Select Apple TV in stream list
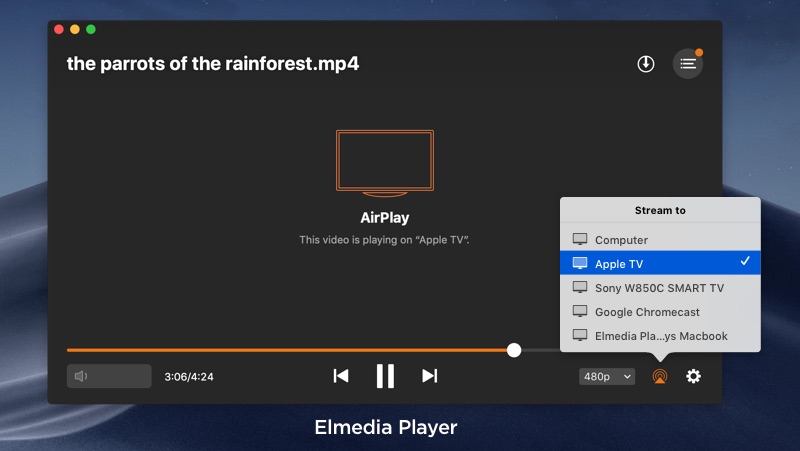Image resolution: width=800 pixels, height=451 pixels. point(660,263)
